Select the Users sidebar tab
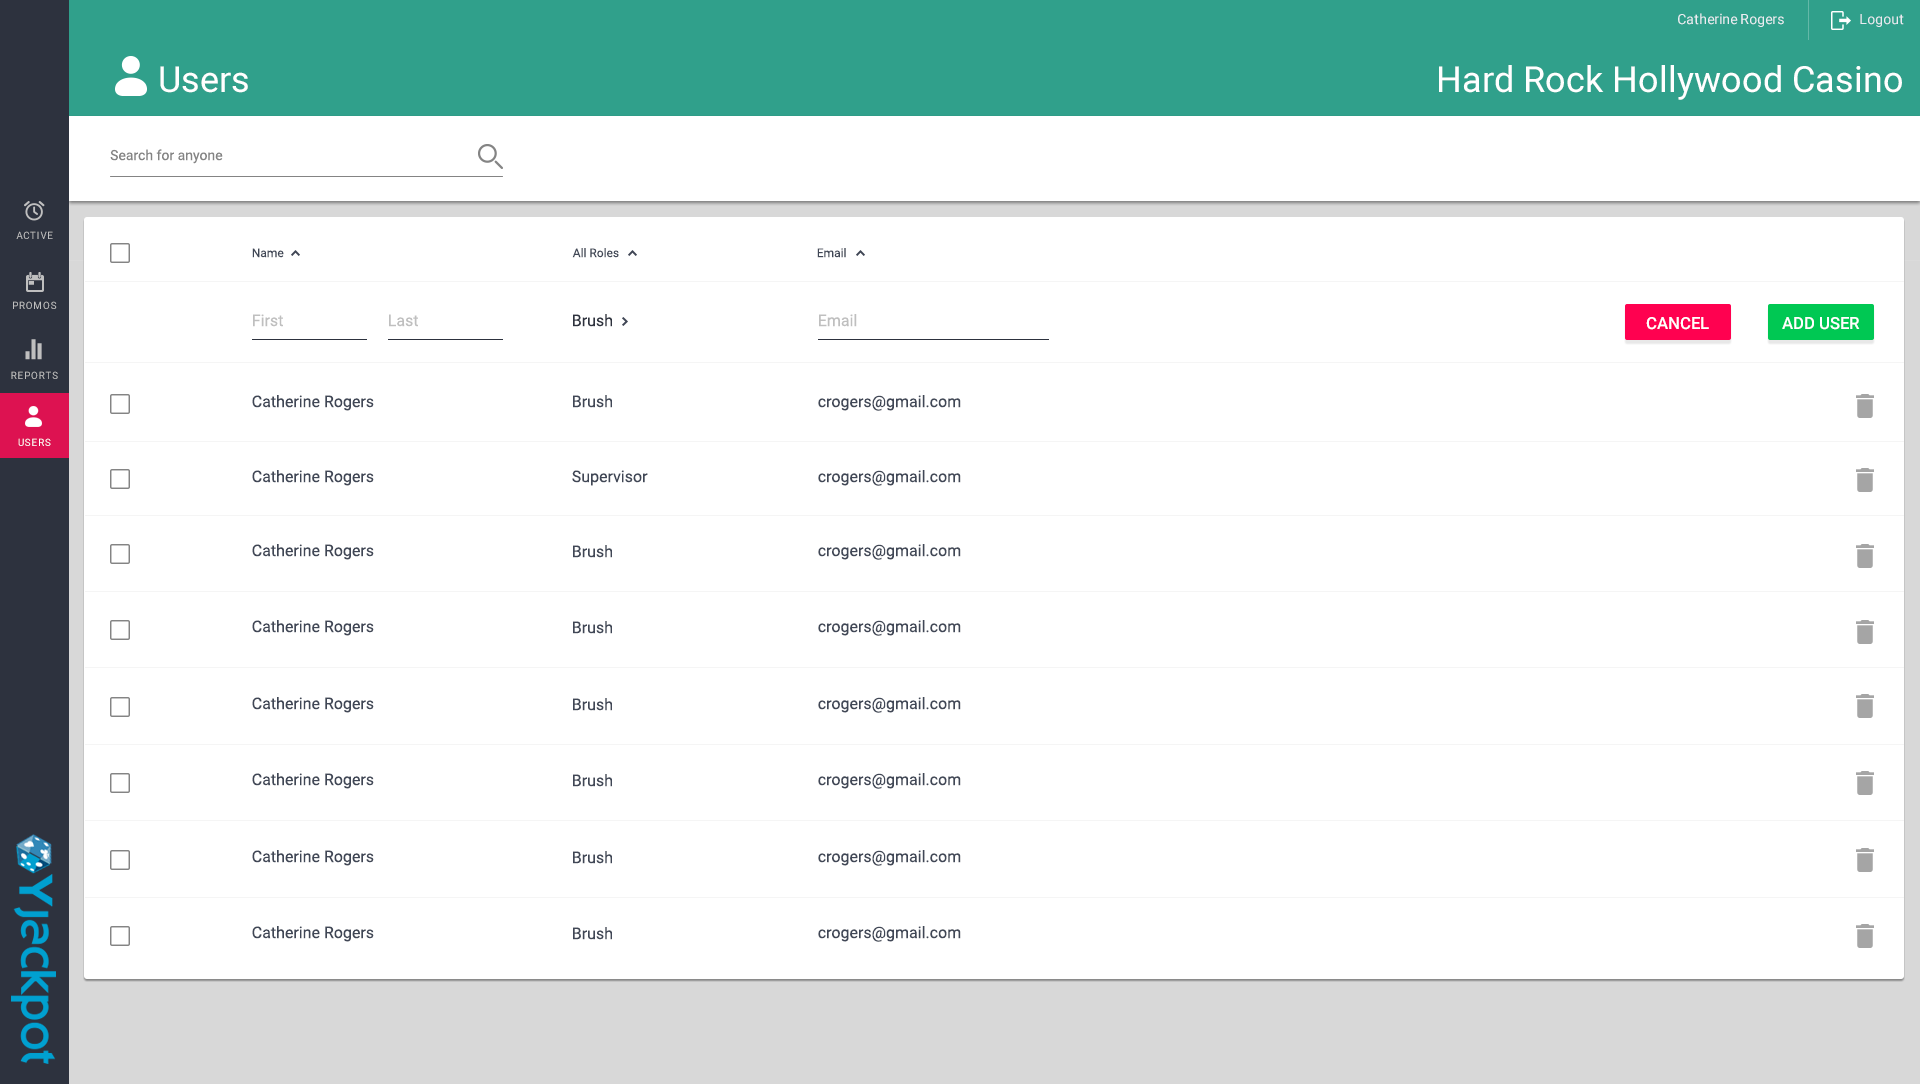 (x=34, y=426)
